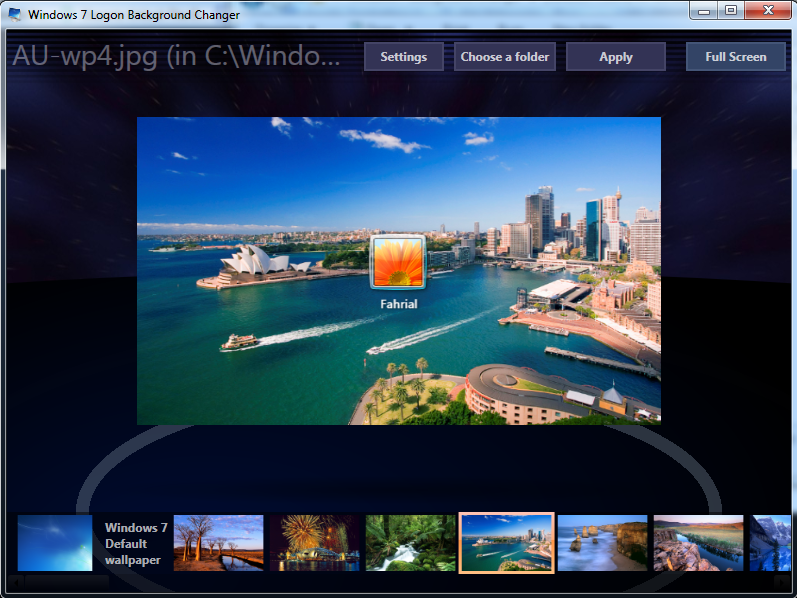The height and width of the screenshot is (598, 797).
Task: Minimize the Logon Background Changer window
Action: [704, 11]
